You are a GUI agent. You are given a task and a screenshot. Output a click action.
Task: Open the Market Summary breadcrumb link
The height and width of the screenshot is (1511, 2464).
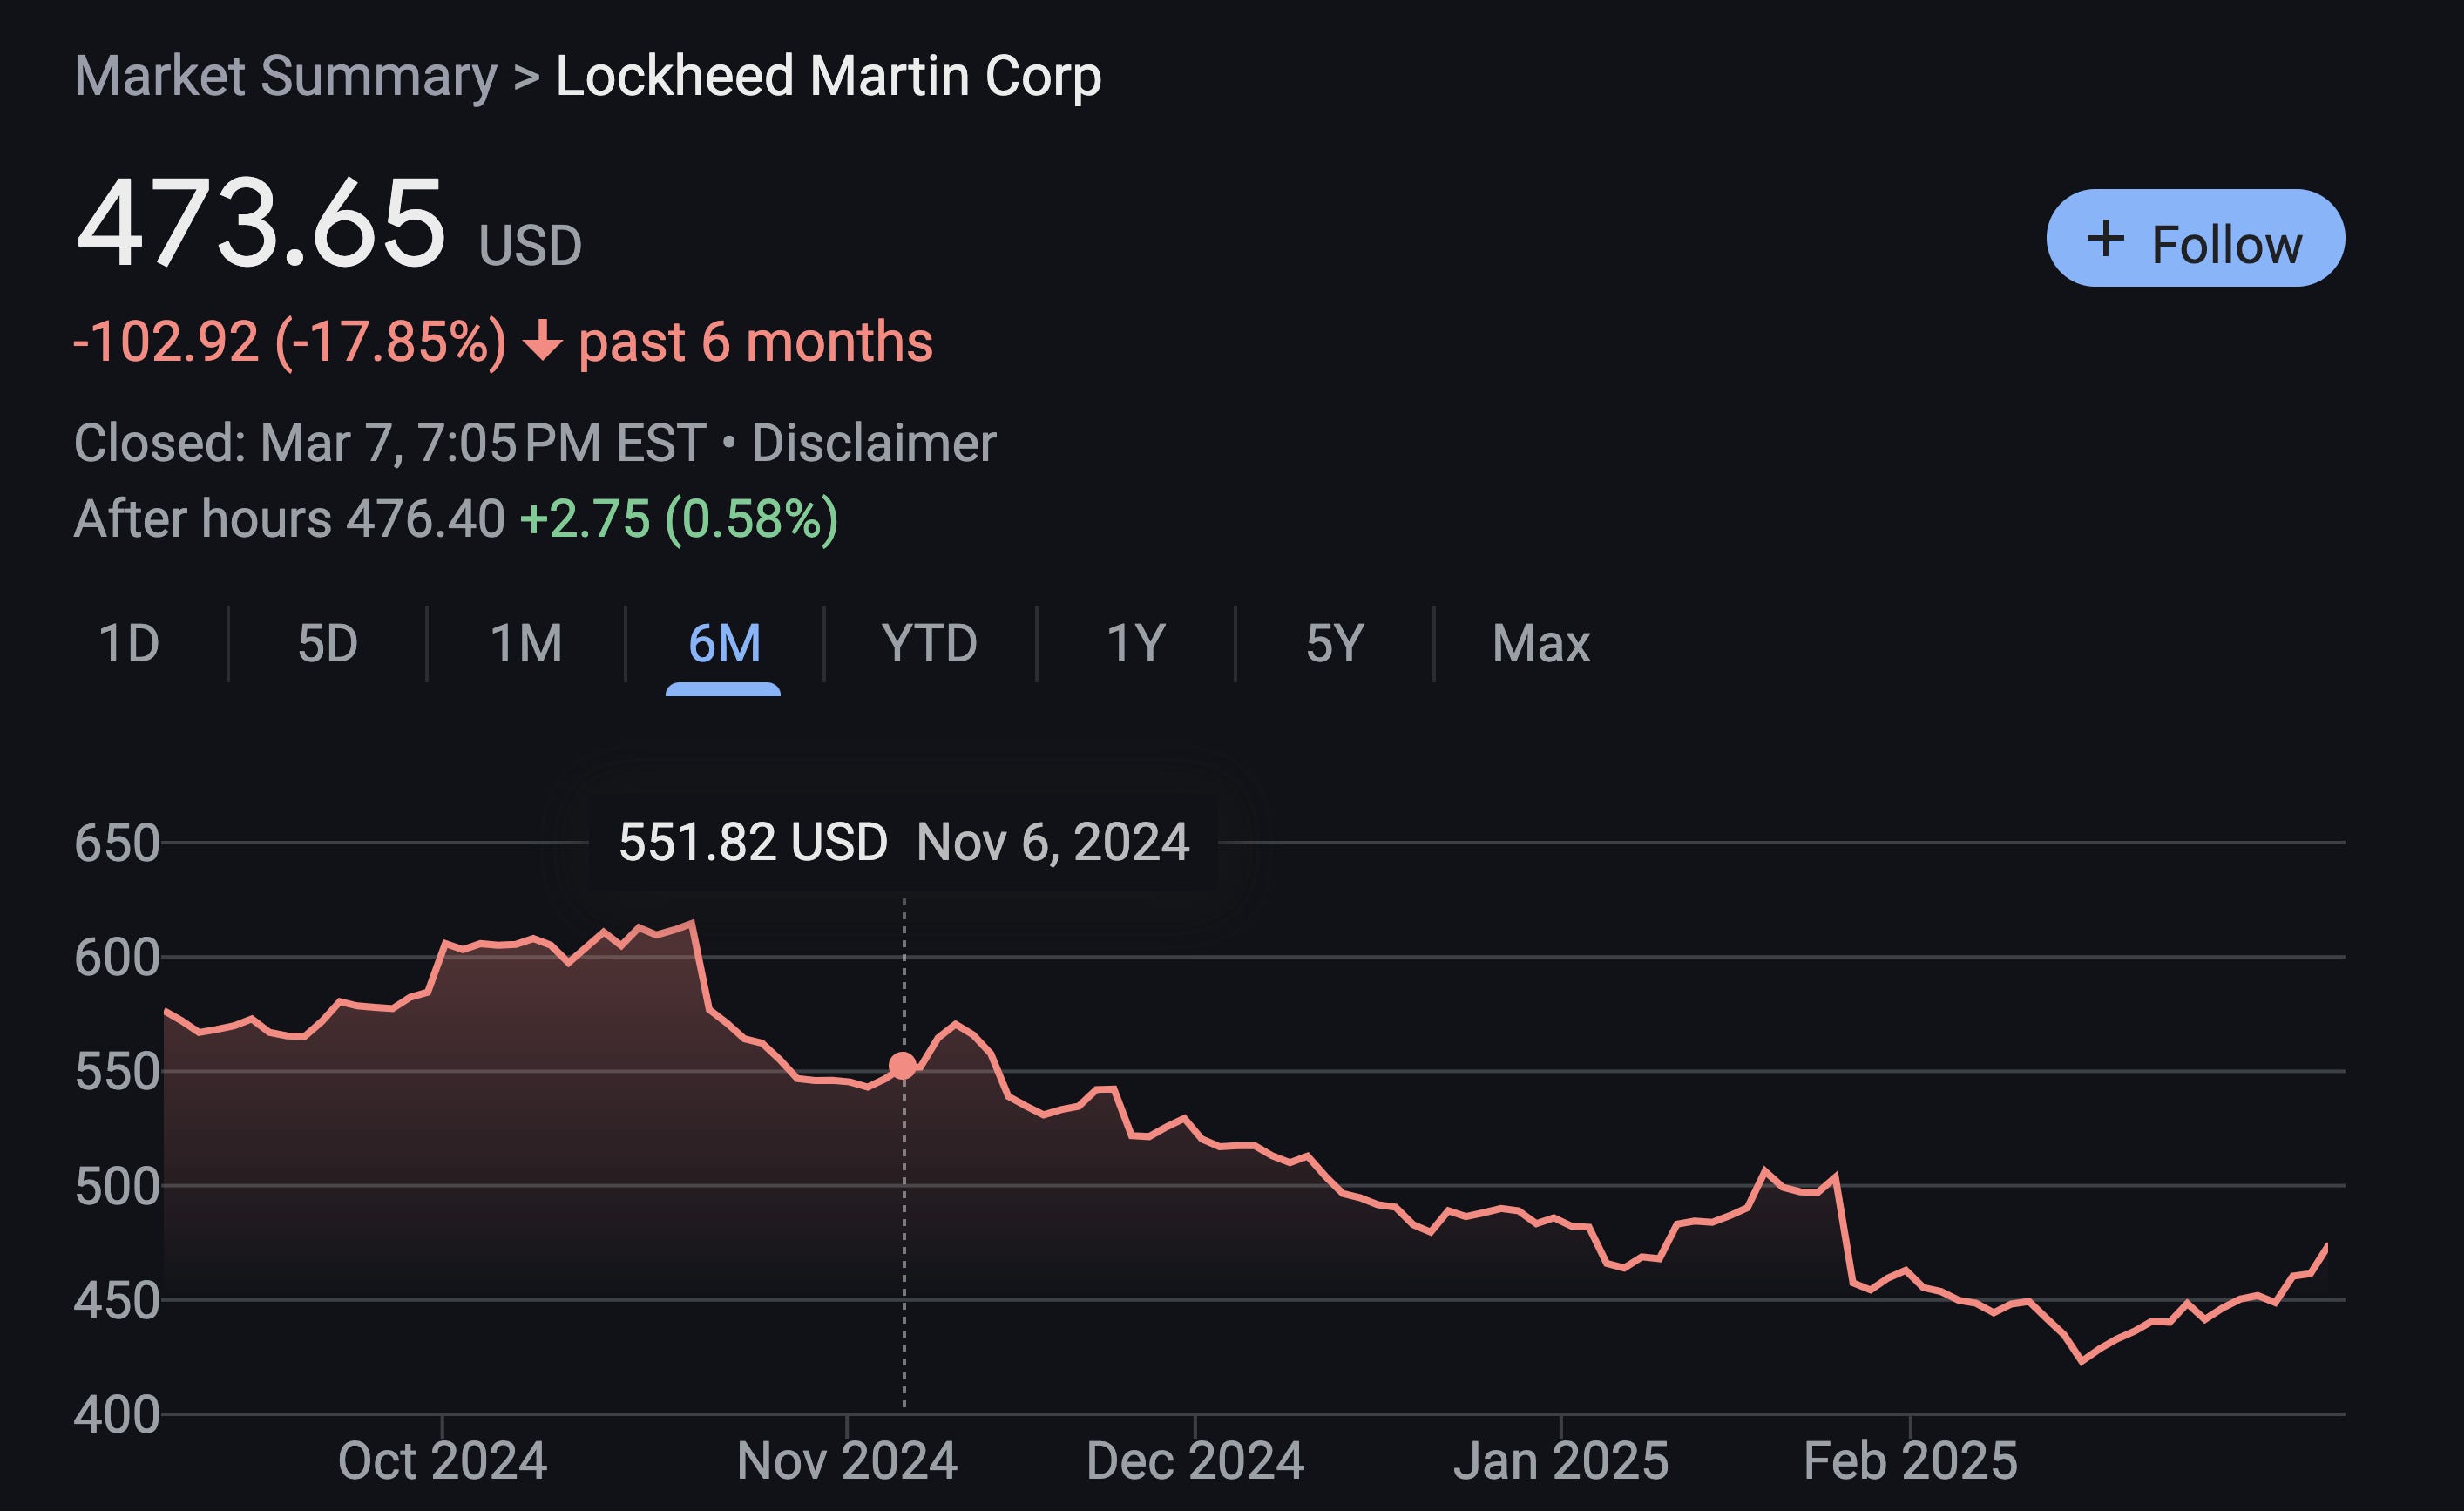(285, 76)
